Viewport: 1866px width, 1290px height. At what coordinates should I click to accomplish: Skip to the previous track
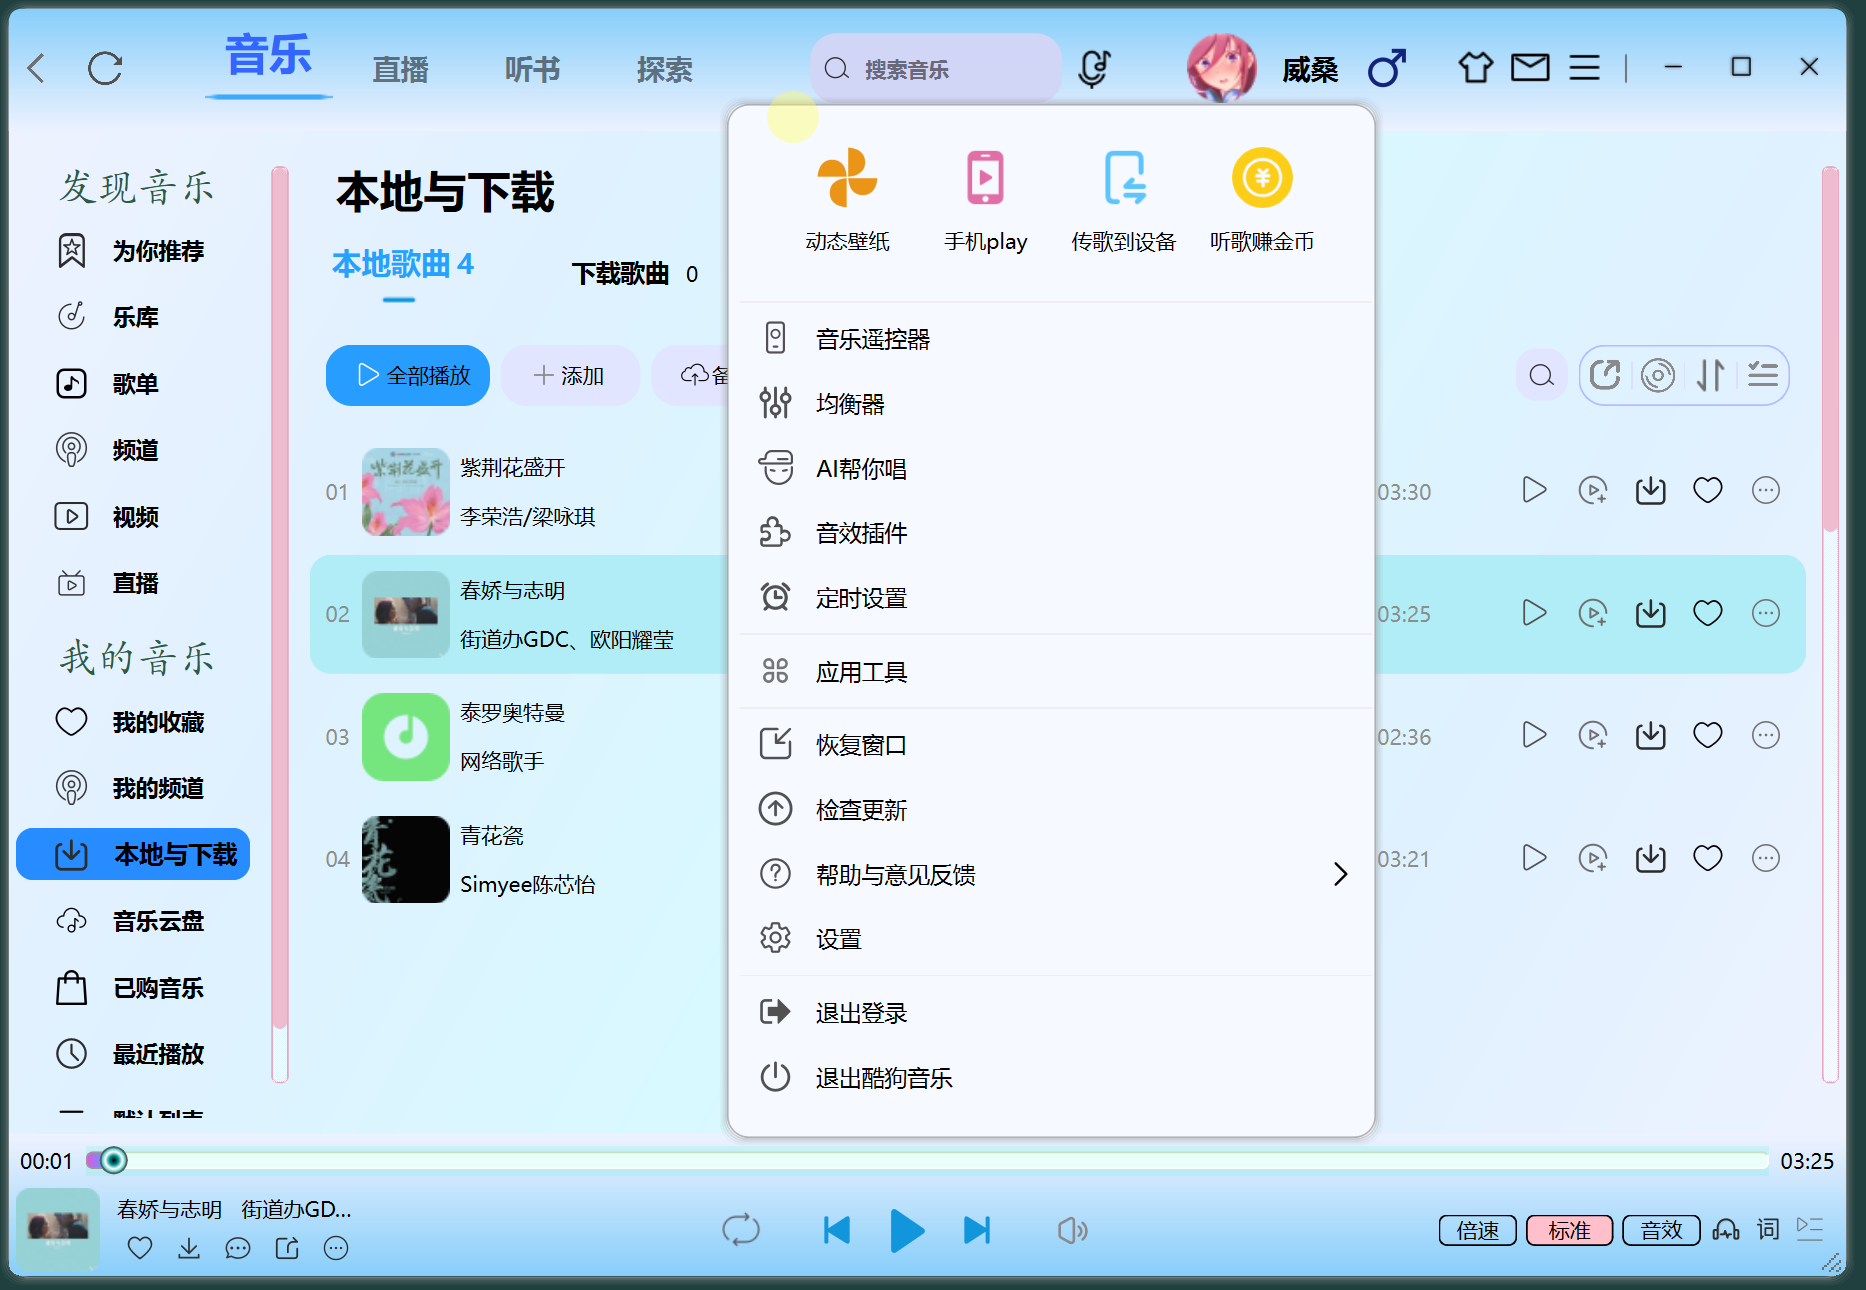tap(836, 1230)
